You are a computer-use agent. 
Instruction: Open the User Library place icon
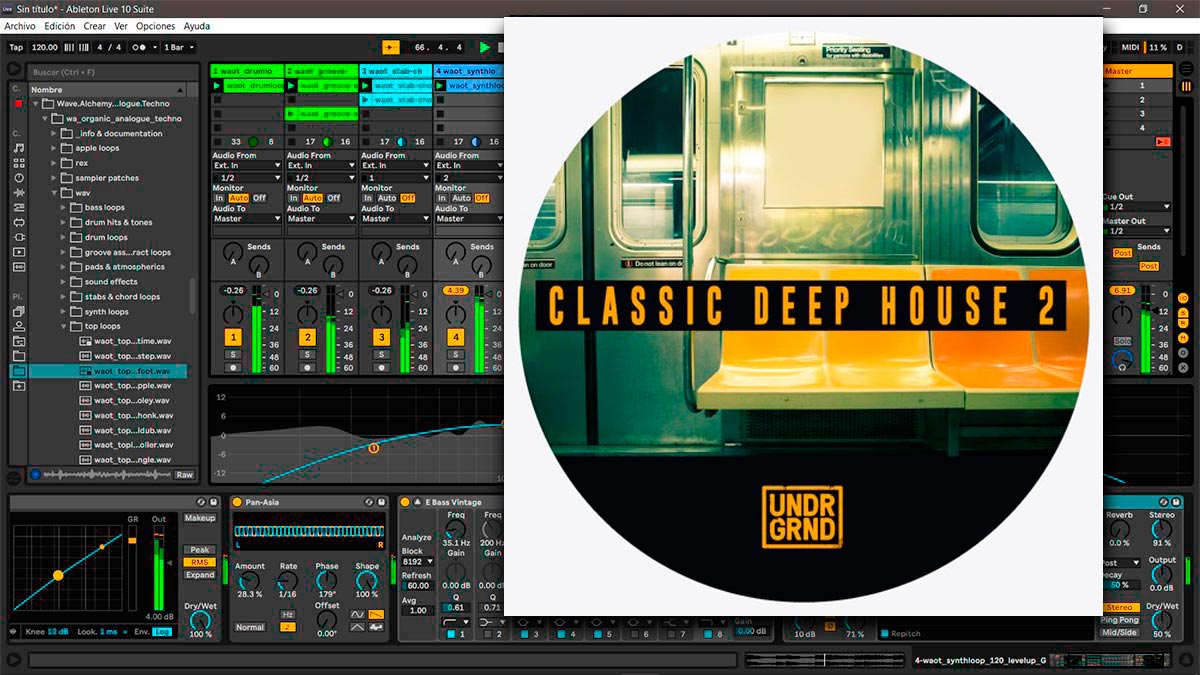[x=18, y=326]
